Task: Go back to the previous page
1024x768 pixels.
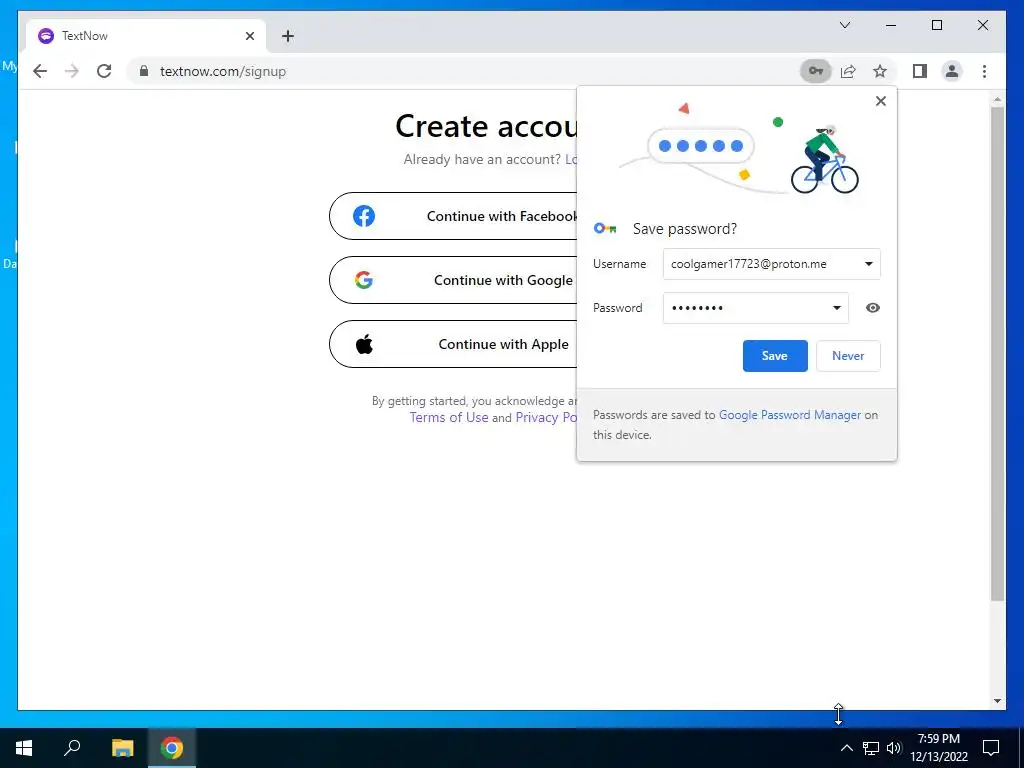Action: (40, 71)
